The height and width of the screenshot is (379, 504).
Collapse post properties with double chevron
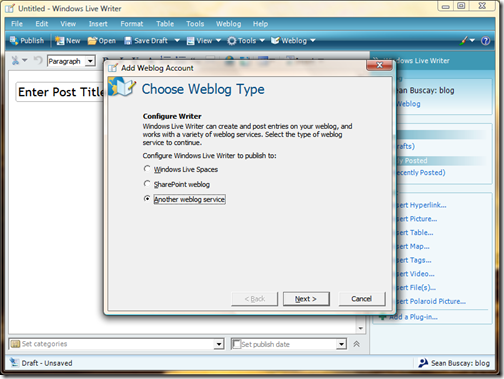(356, 344)
